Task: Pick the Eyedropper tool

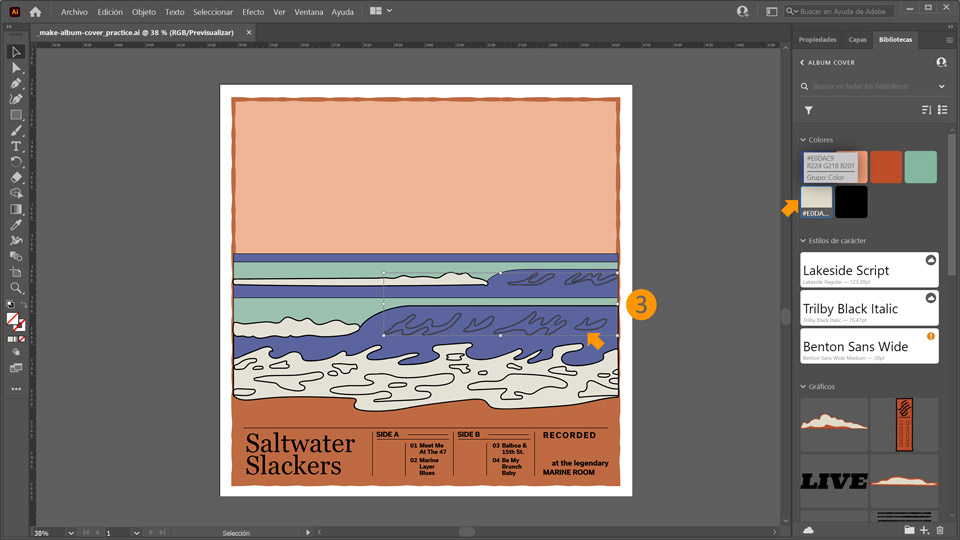Action: pos(16,225)
